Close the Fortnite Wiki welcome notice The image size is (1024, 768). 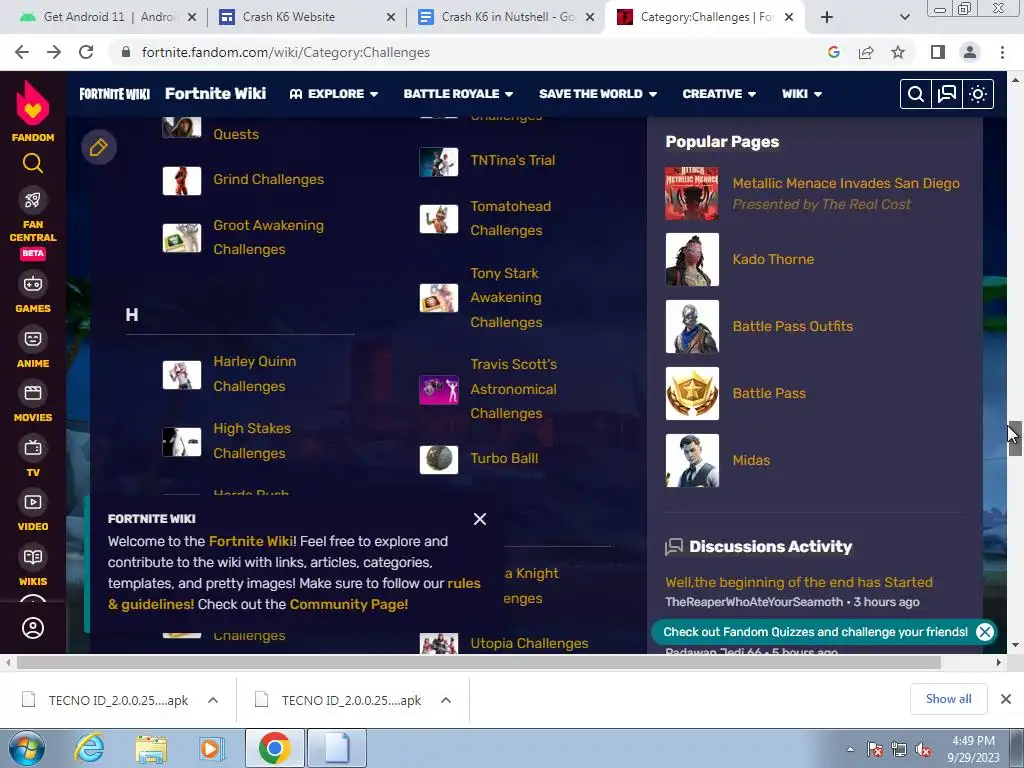click(480, 519)
